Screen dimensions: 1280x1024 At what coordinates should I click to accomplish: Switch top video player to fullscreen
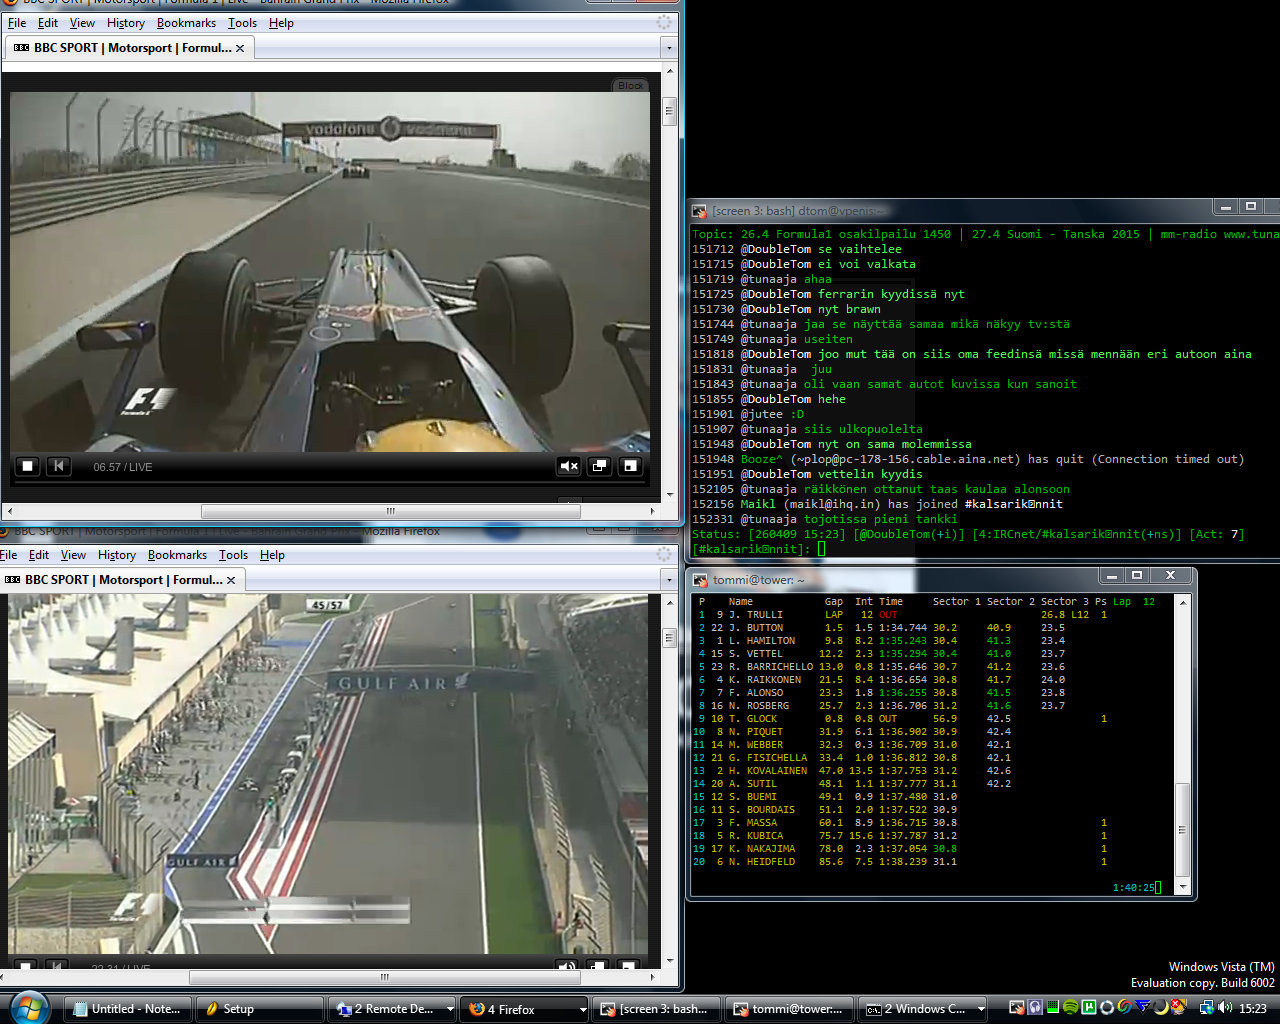[x=630, y=466]
